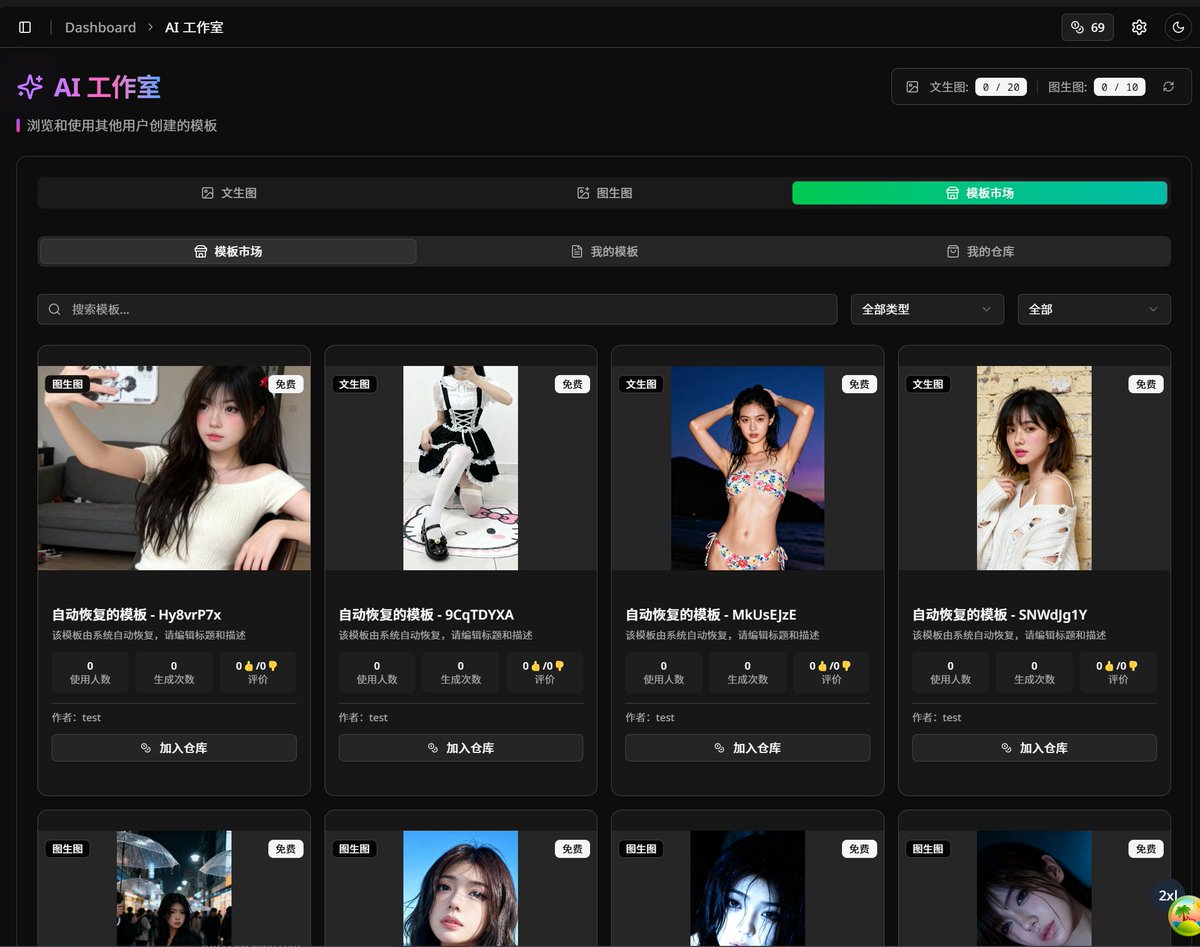Click the rating box of SNWdJg1Y card
This screenshot has width=1200, height=947.
pyautogui.click(x=1118, y=672)
